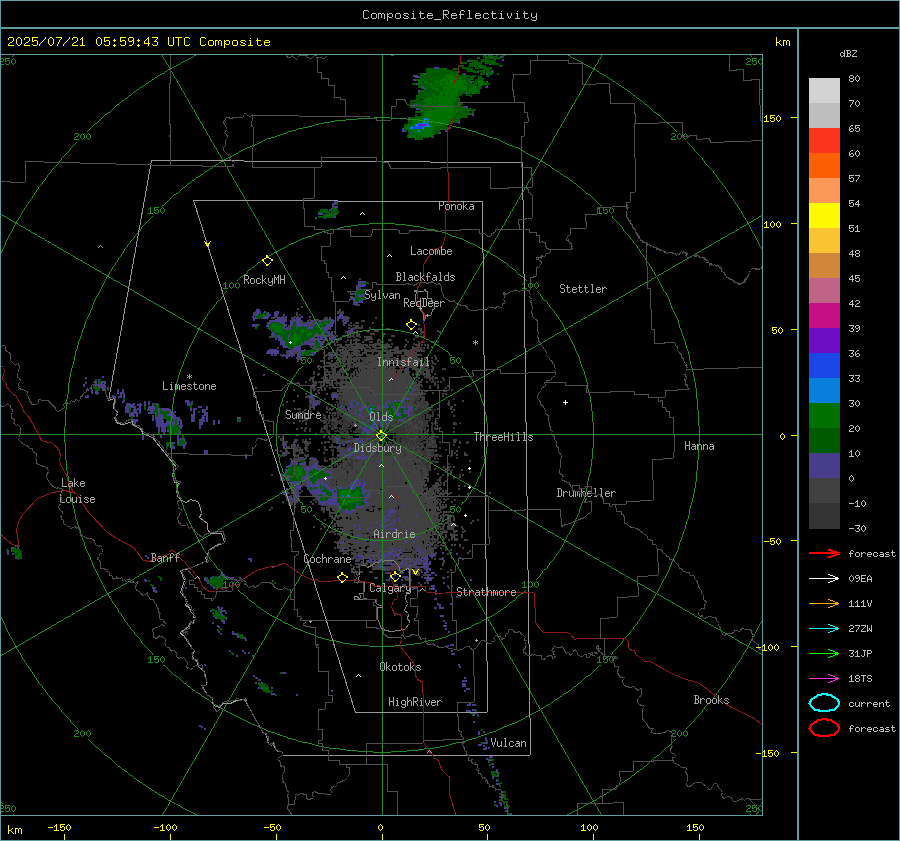The image size is (900, 841).
Task: Select the orange 57-60 dBZ swatch
Action: coord(824,166)
